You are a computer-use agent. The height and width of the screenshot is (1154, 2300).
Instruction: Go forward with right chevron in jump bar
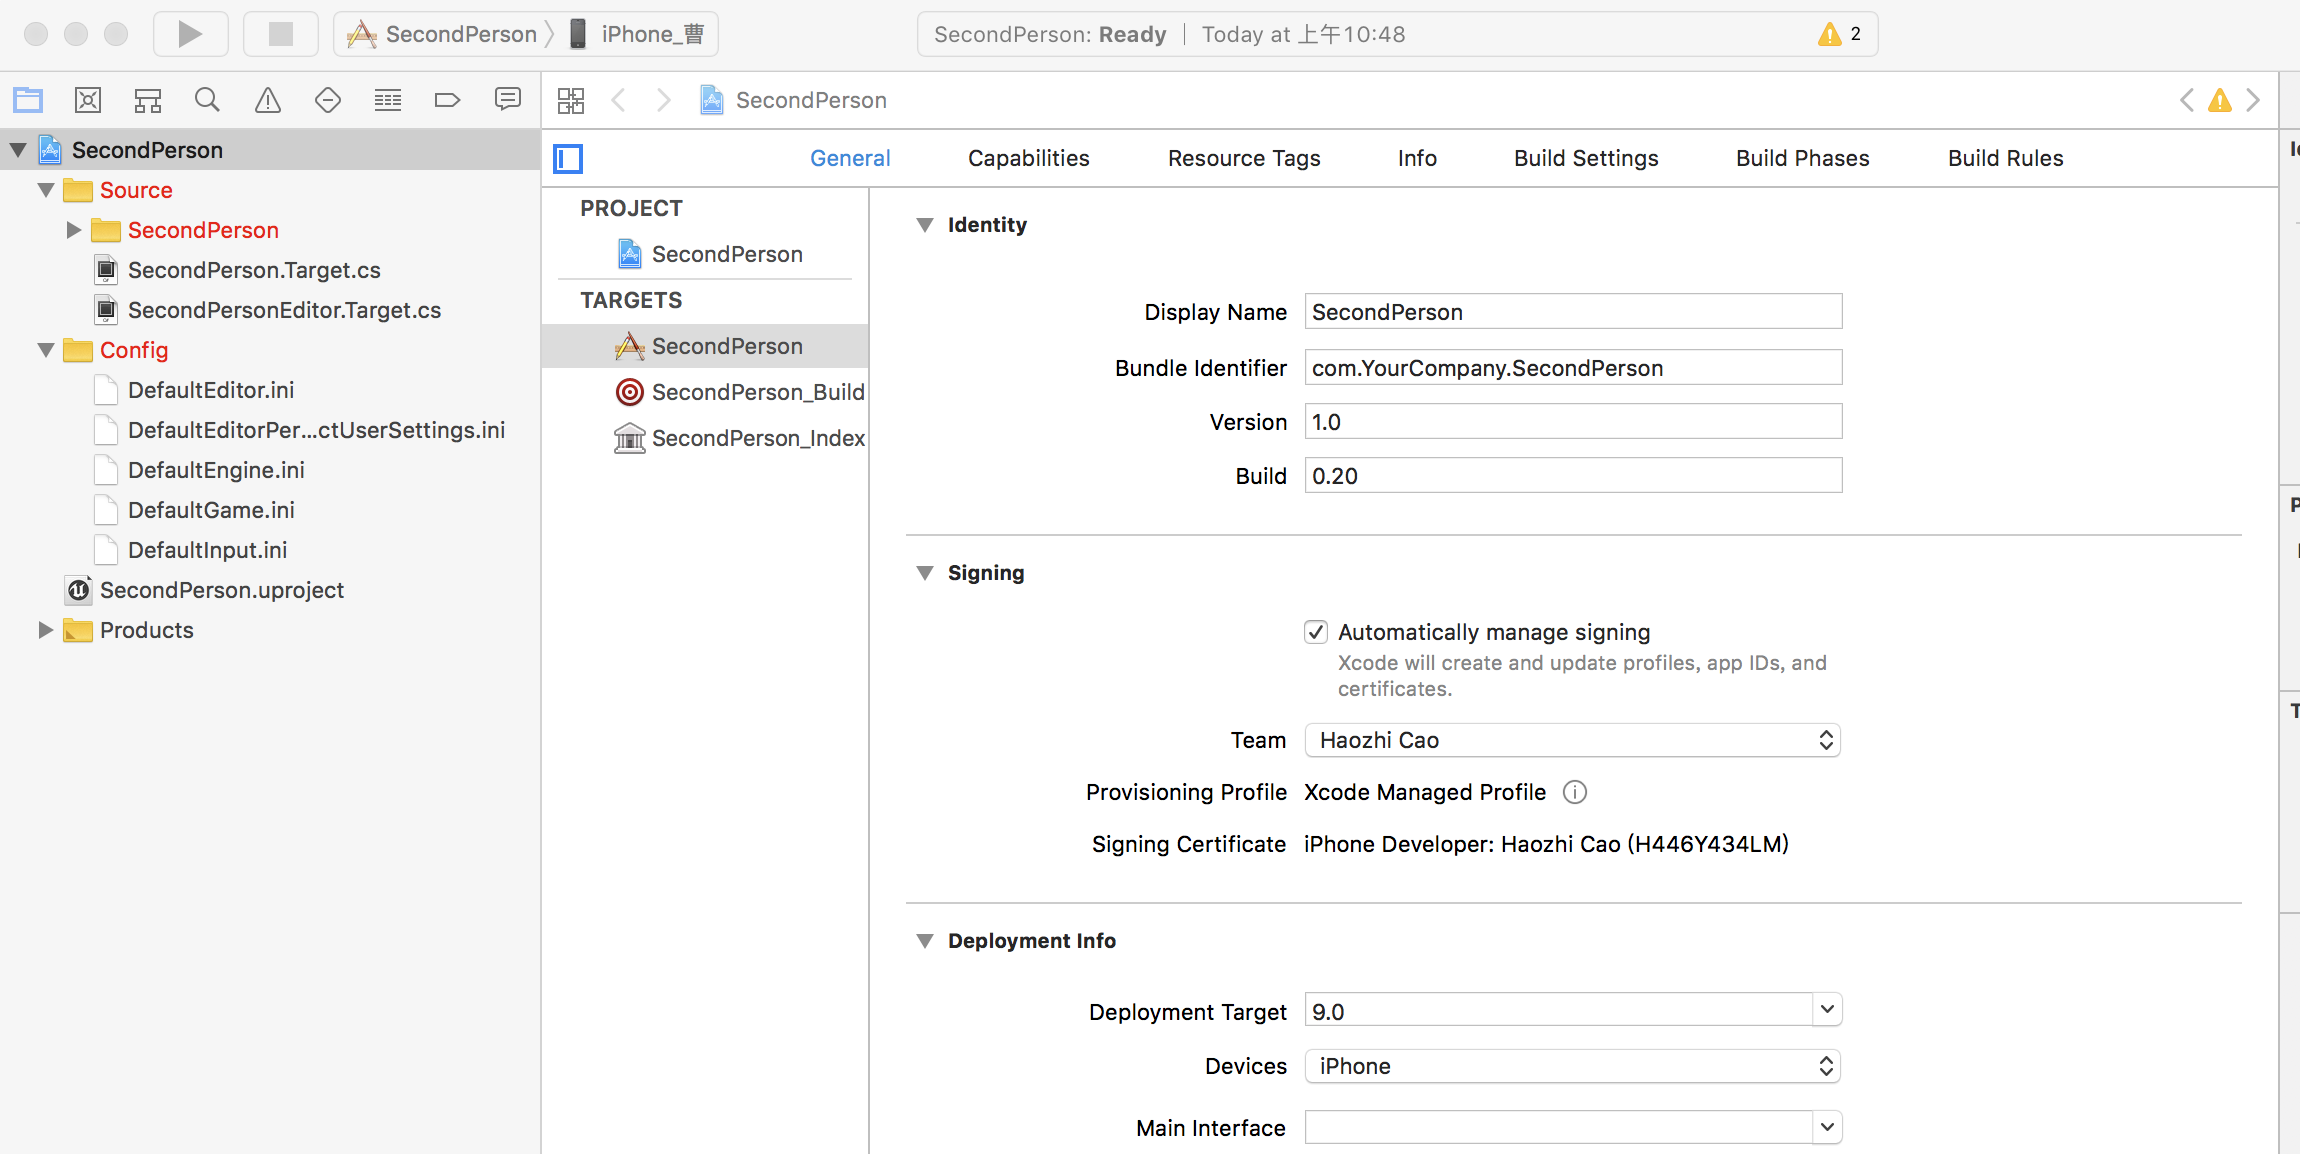(x=664, y=100)
